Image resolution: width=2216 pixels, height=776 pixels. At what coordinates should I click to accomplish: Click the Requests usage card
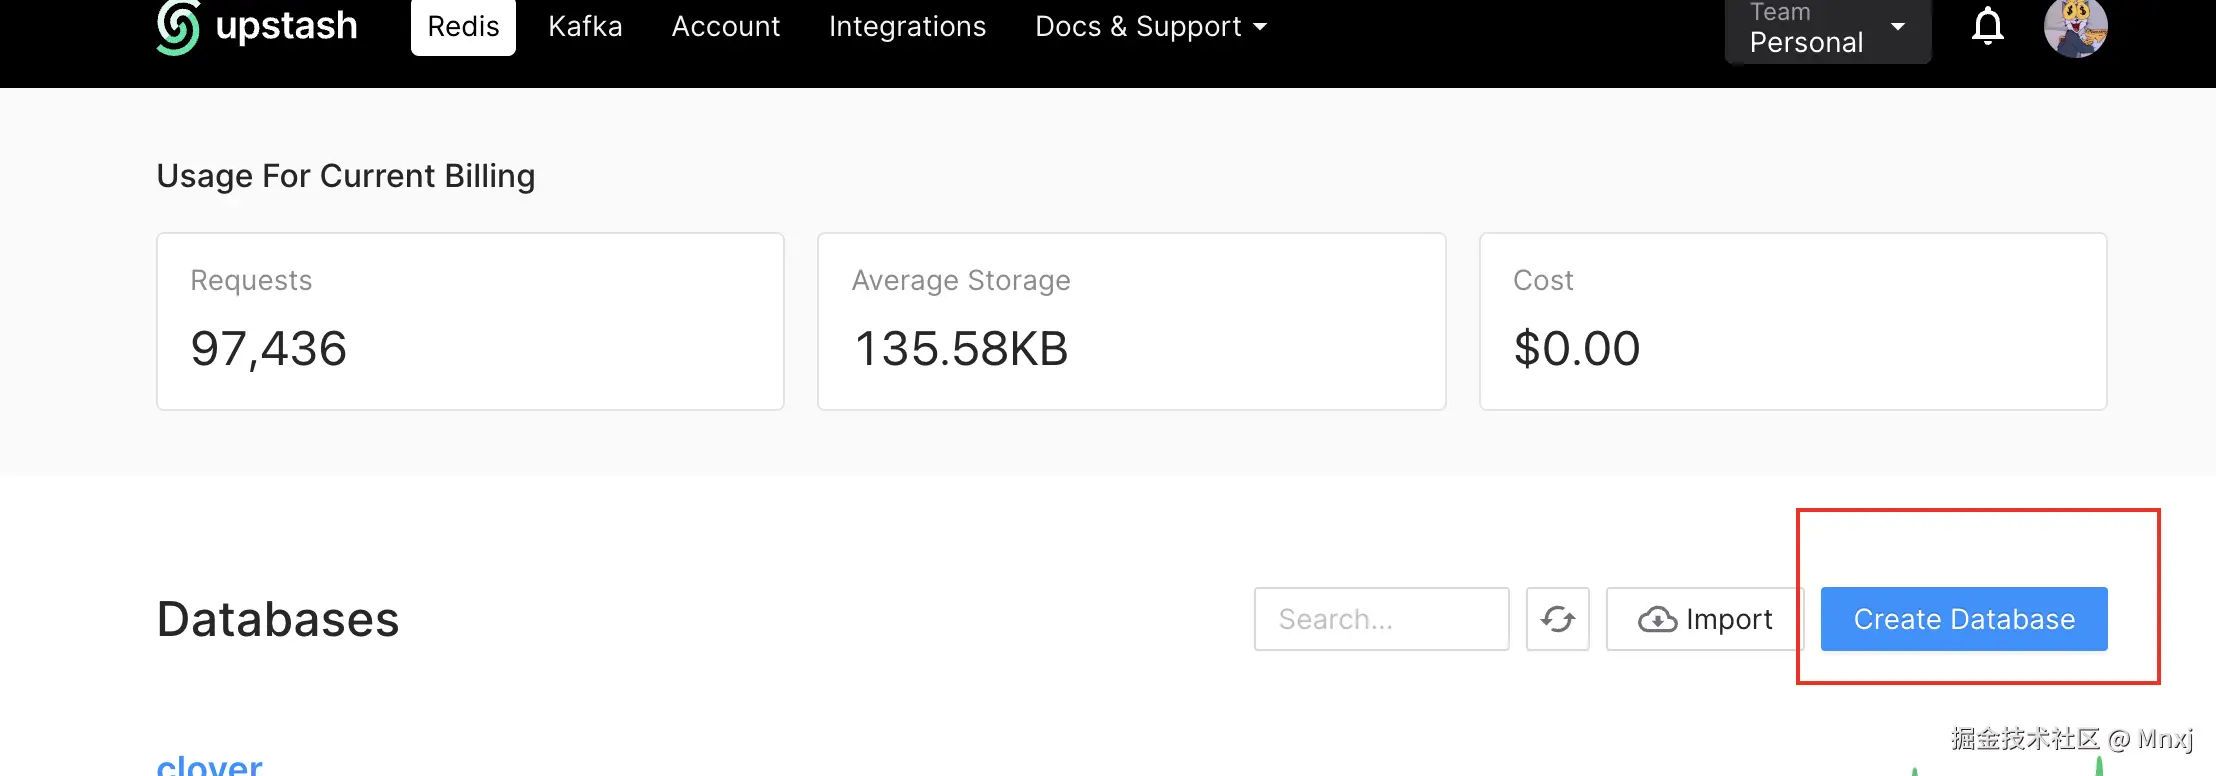pos(470,321)
